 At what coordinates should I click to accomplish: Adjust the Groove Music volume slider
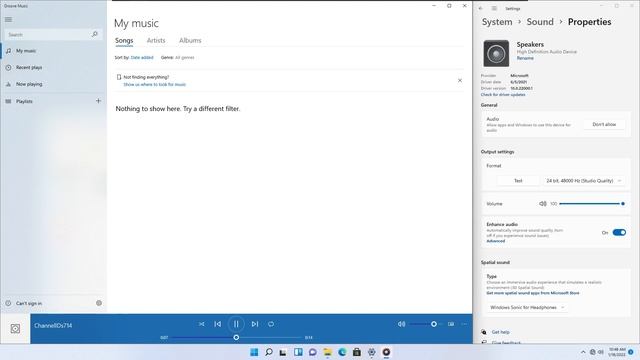click(x=425, y=324)
